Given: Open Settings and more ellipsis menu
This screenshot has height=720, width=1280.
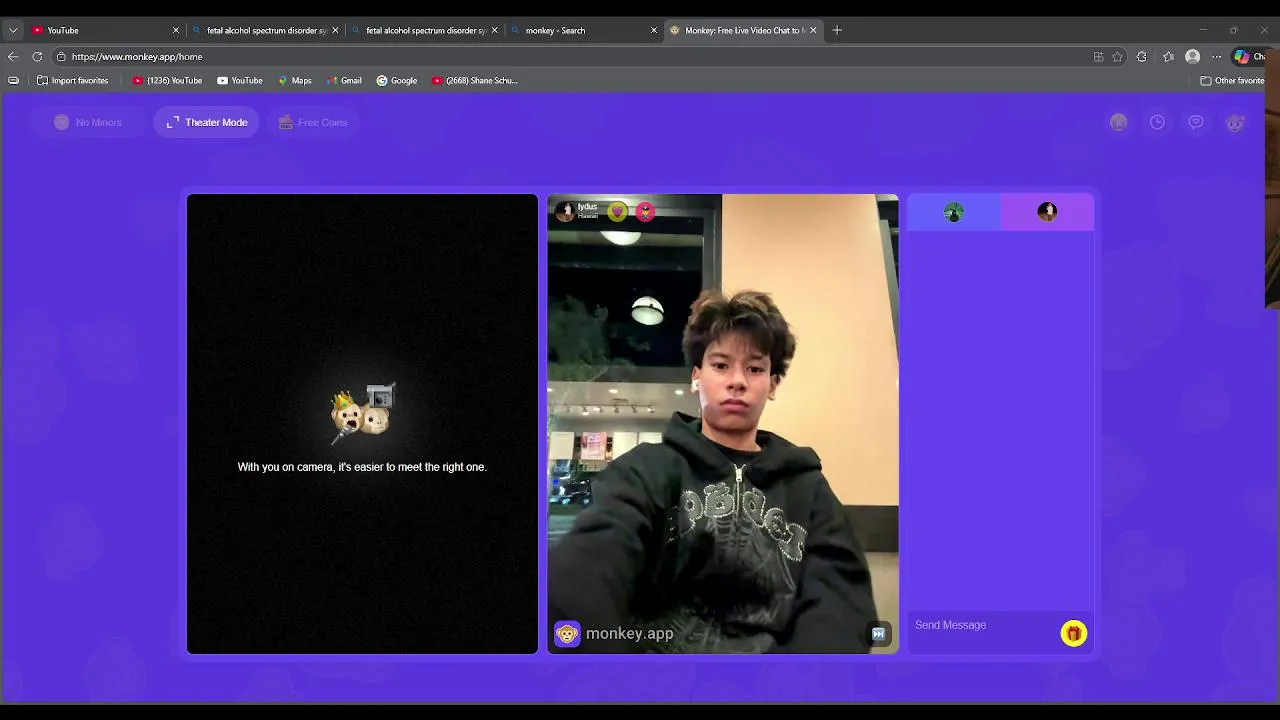Looking at the screenshot, I should tap(1216, 57).
